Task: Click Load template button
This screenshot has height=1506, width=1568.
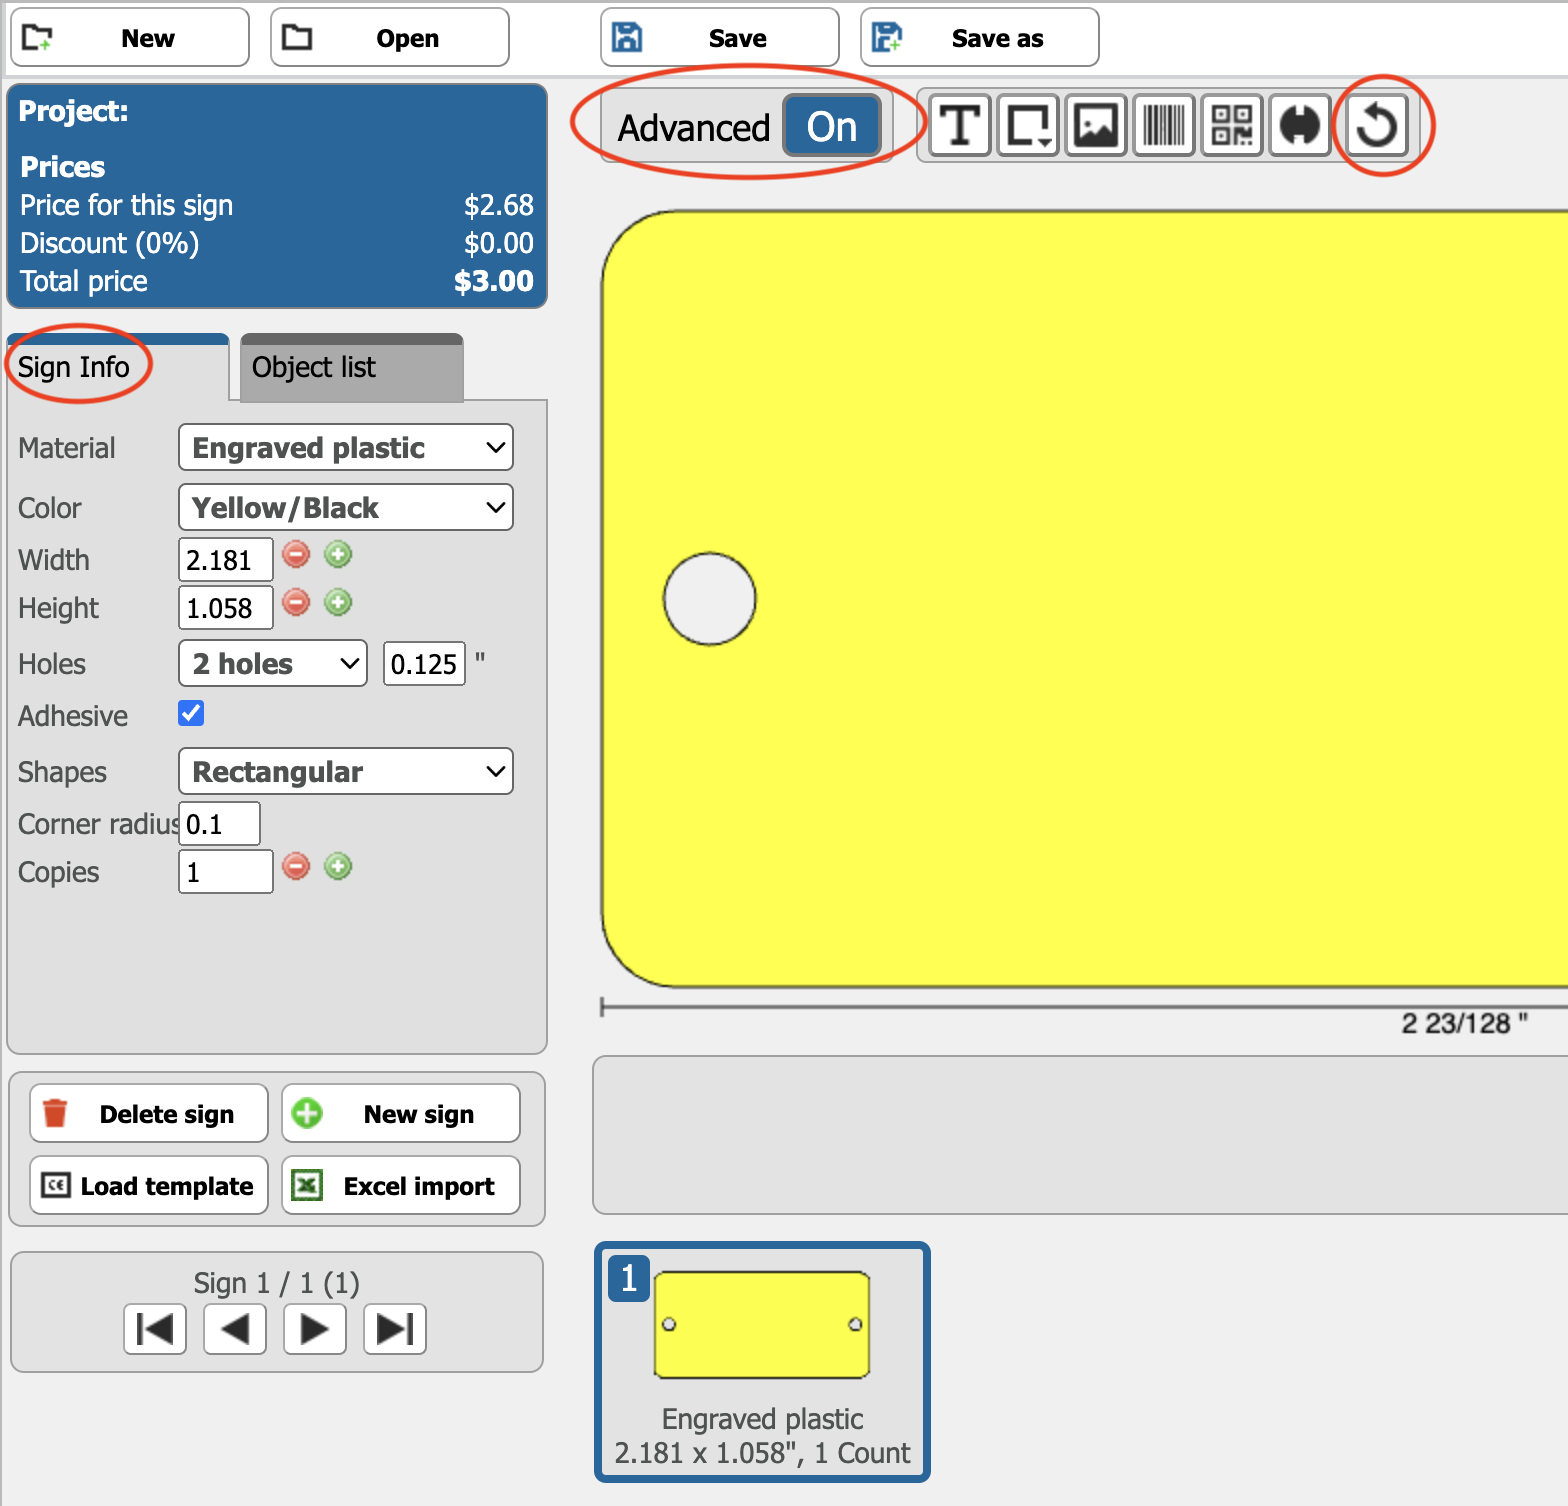Action: [149, 1185]
